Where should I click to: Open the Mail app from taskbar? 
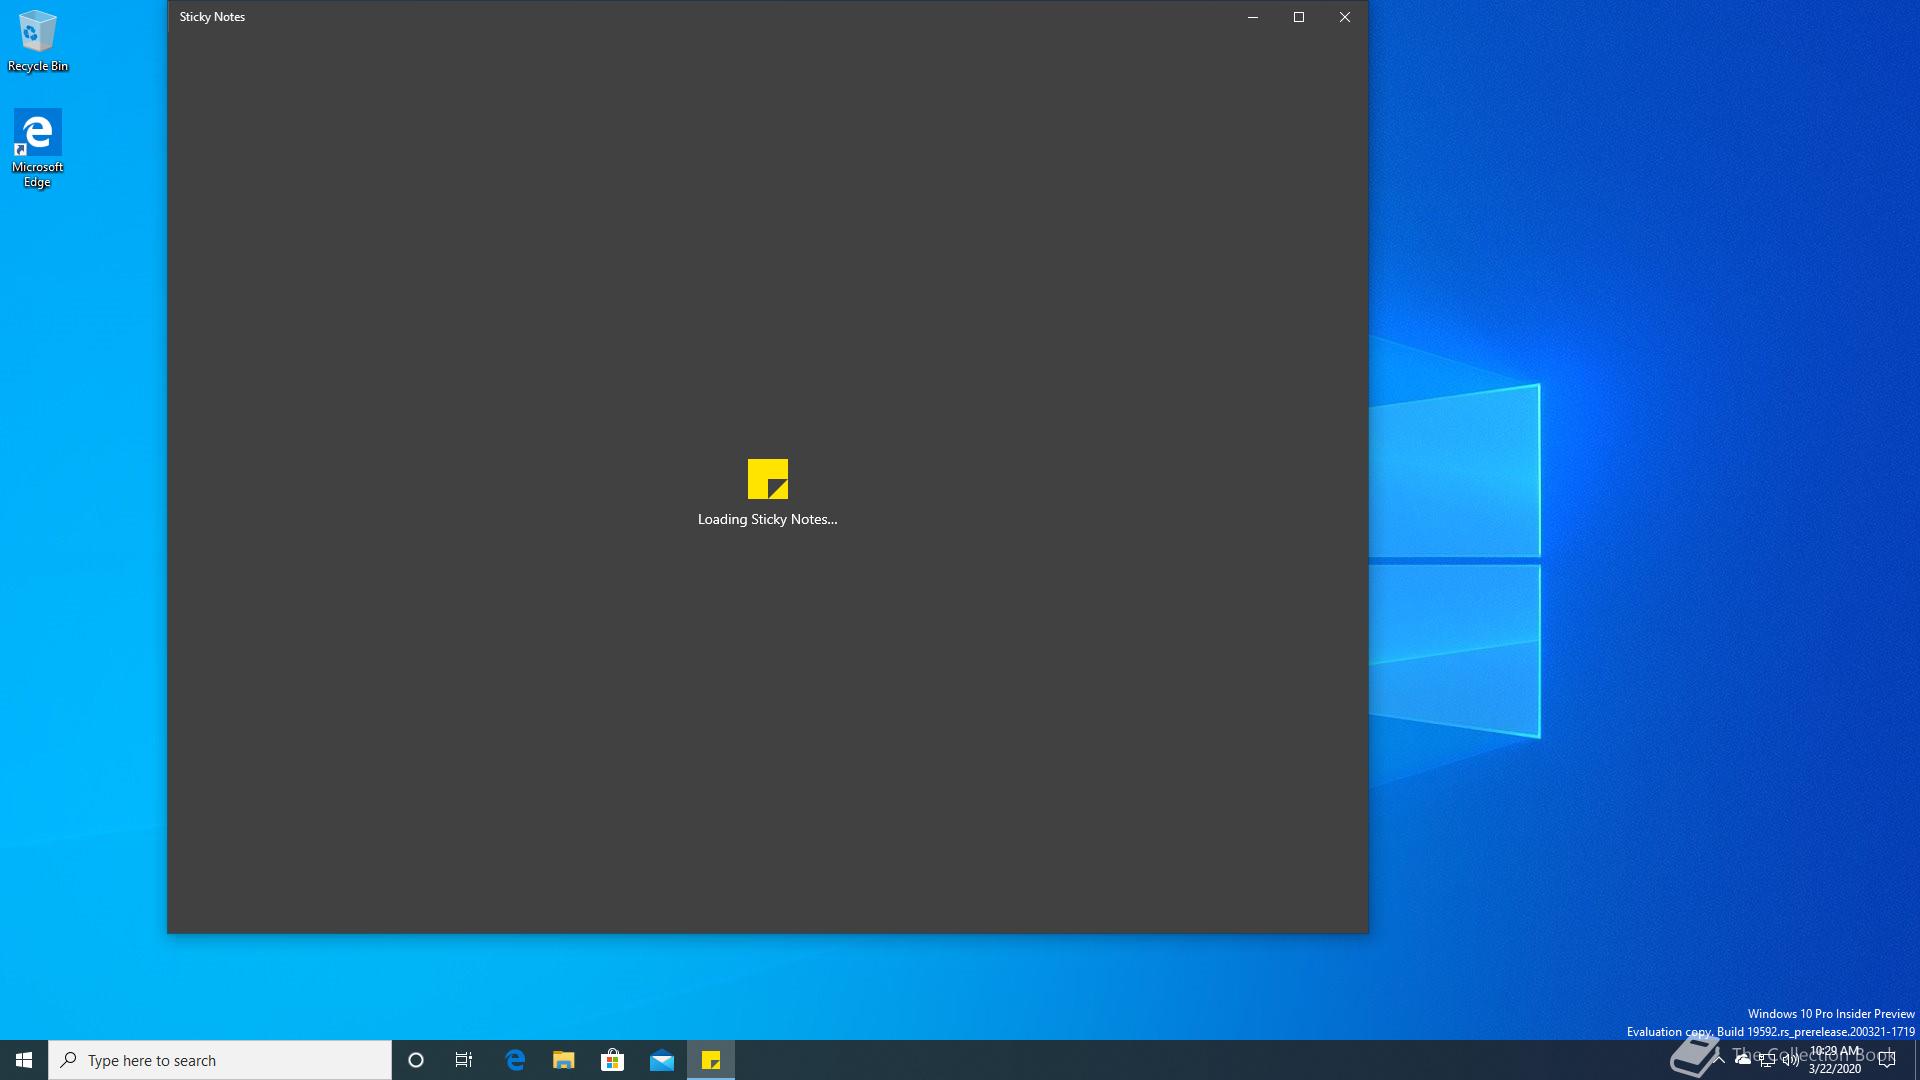tap(662, 1060)
